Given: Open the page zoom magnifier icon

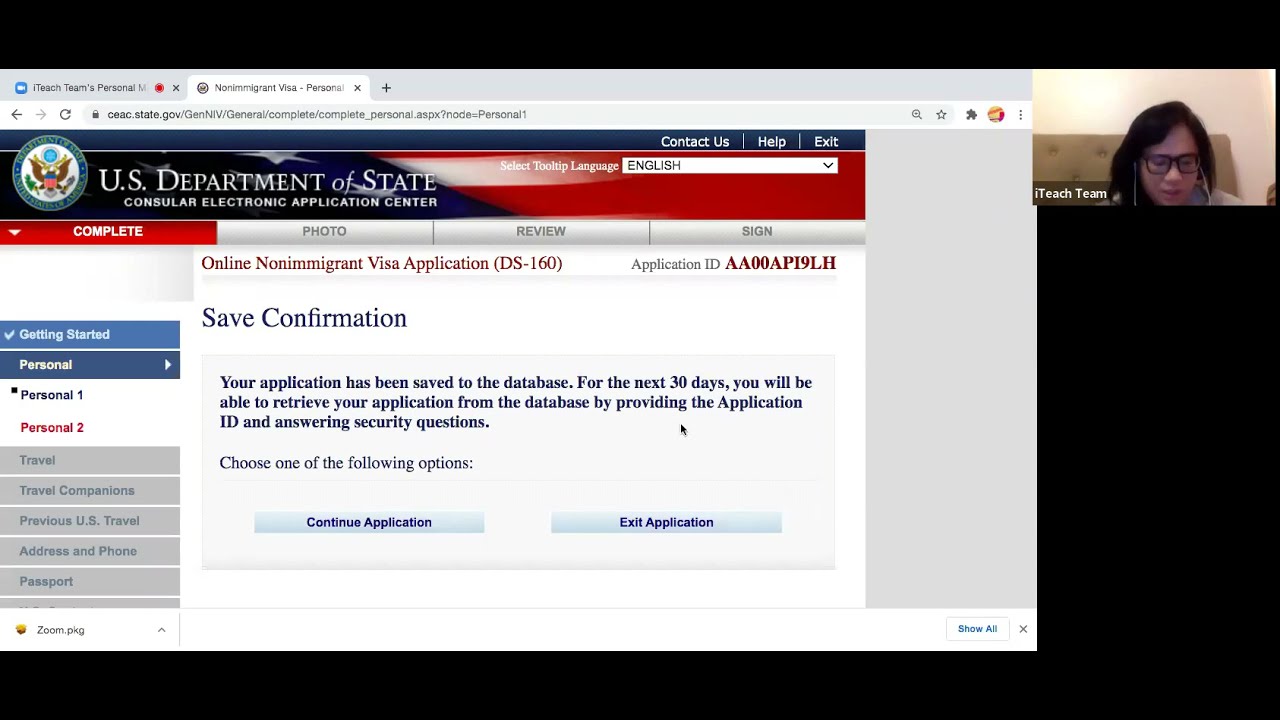Looking at the screenshot, I should click(916, 114).
